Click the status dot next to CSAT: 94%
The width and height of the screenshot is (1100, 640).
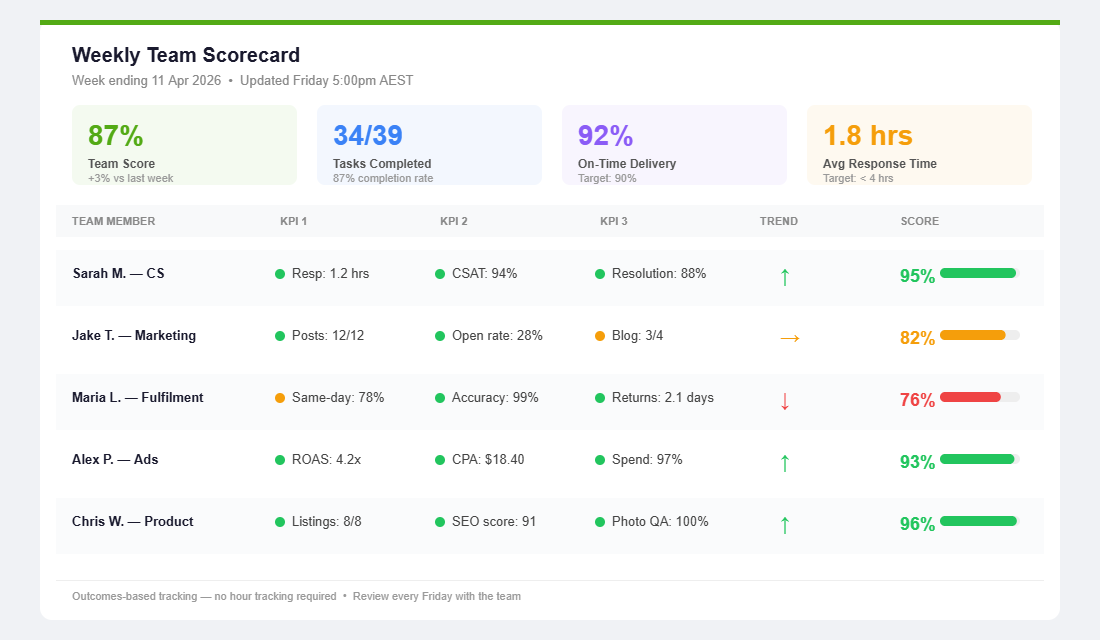[438, 272]
